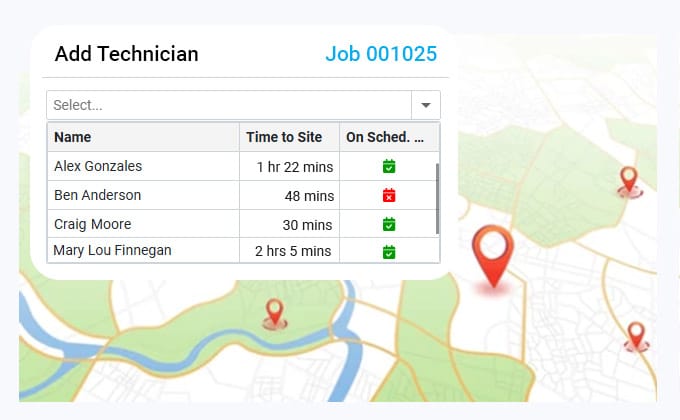680x420 pixels.
Task: Click the red off-schedule icon for Ben Anderson
Action: pos(389,195)
